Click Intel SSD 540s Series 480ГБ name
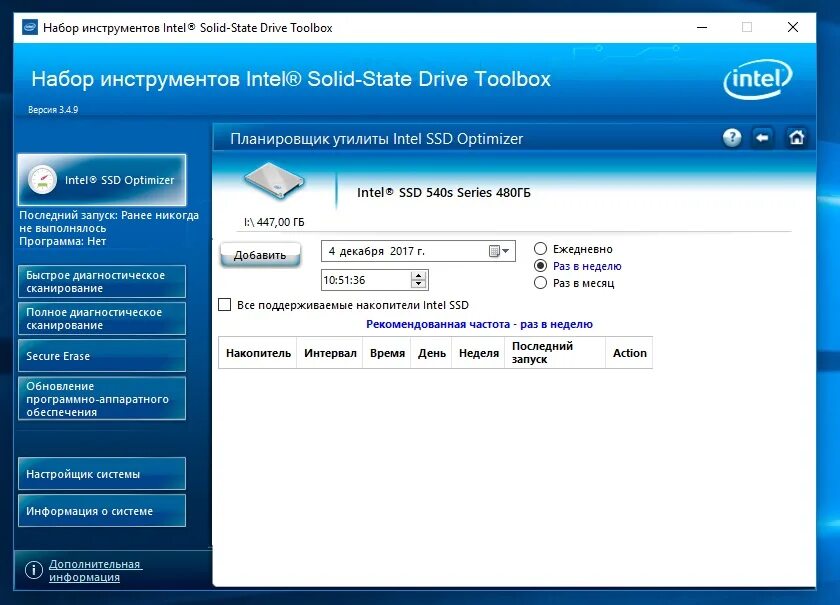The width and height of the screenshot is (840, 605). tap(444, 192)
